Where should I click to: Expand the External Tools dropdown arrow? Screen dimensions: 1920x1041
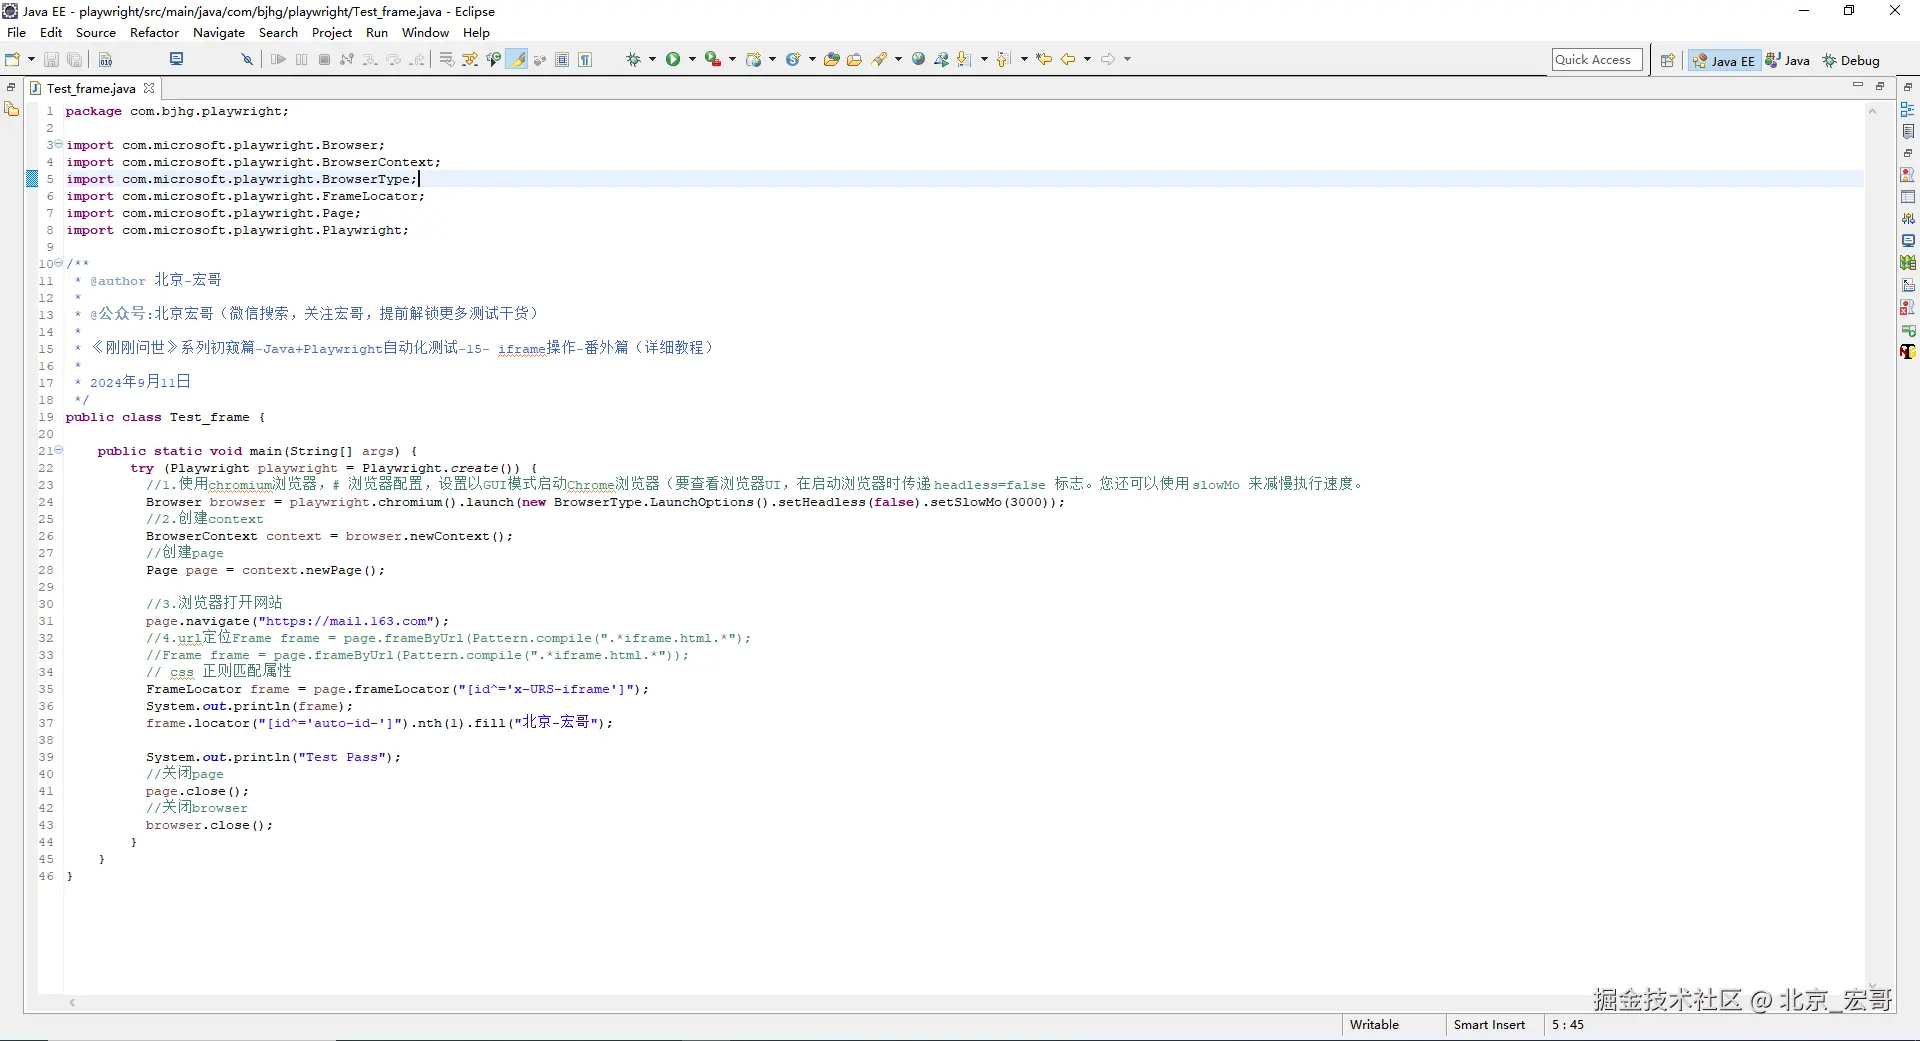coord(732,60)
